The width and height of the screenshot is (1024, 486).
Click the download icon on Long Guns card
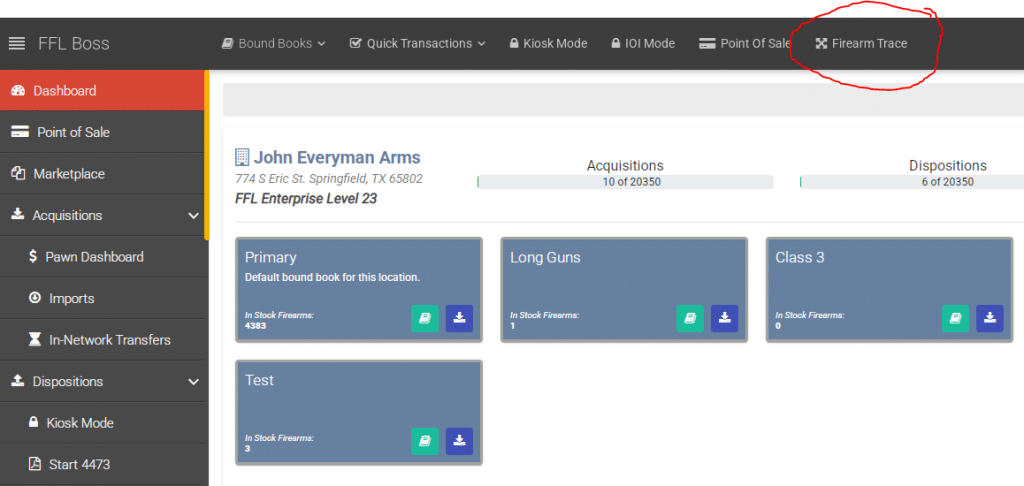[724, 318]
